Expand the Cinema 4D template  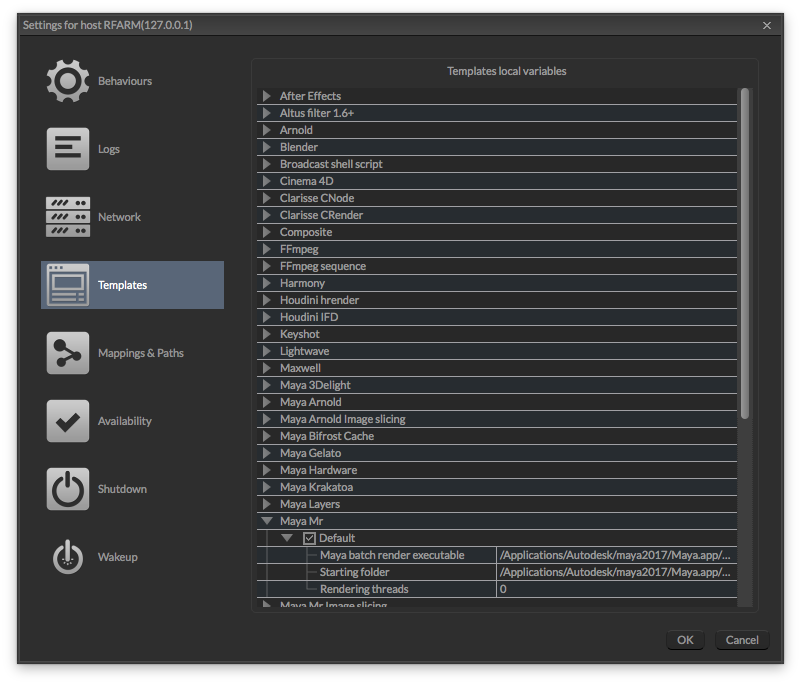tap(266, 181)
